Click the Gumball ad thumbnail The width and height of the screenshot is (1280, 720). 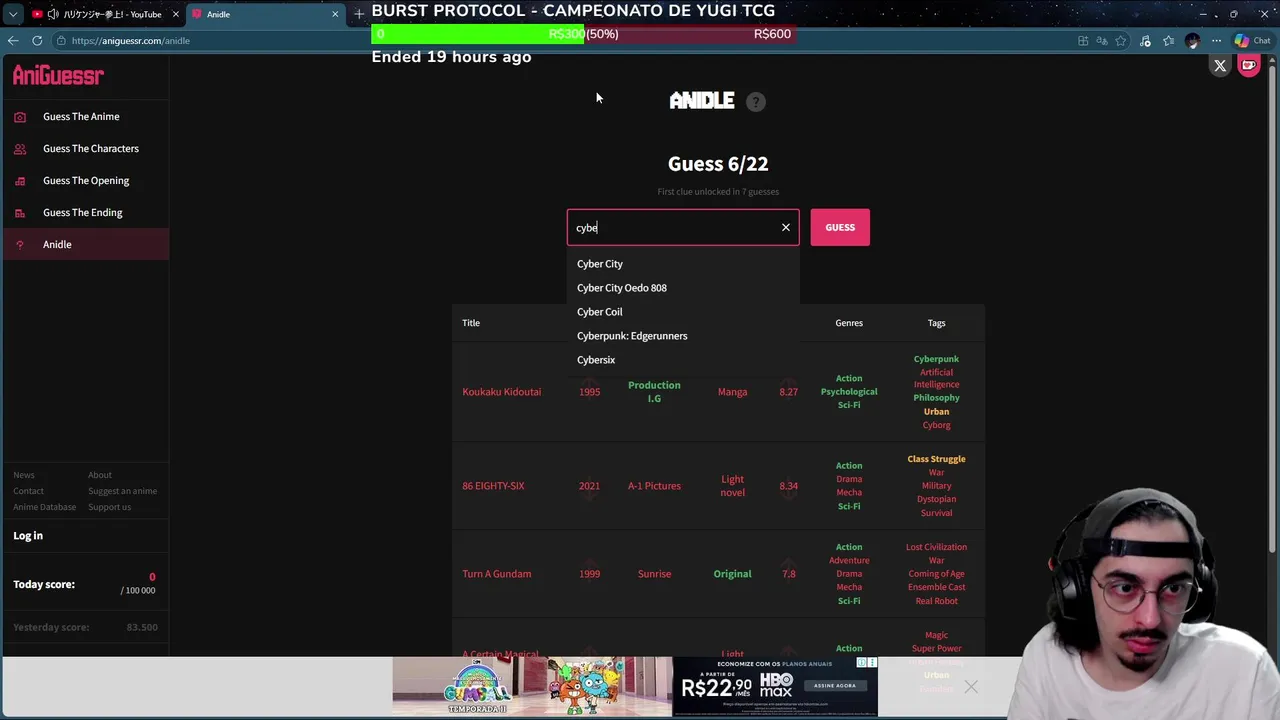point(532,686)
